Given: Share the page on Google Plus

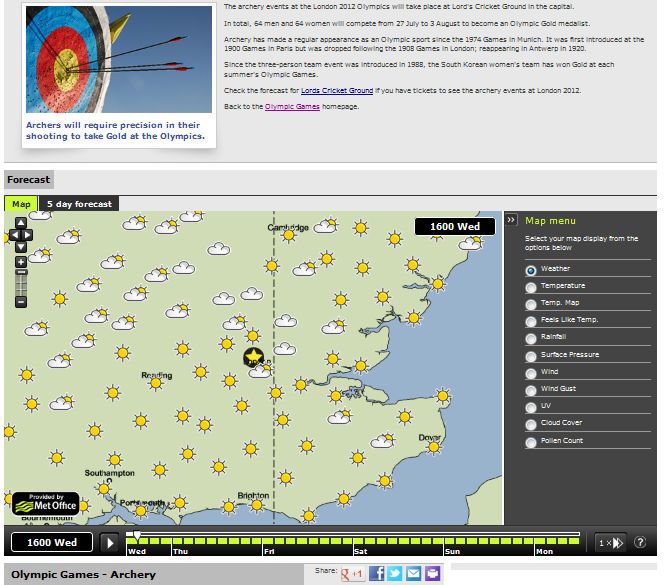Looking at the screenshot, I should pos(351,574).
